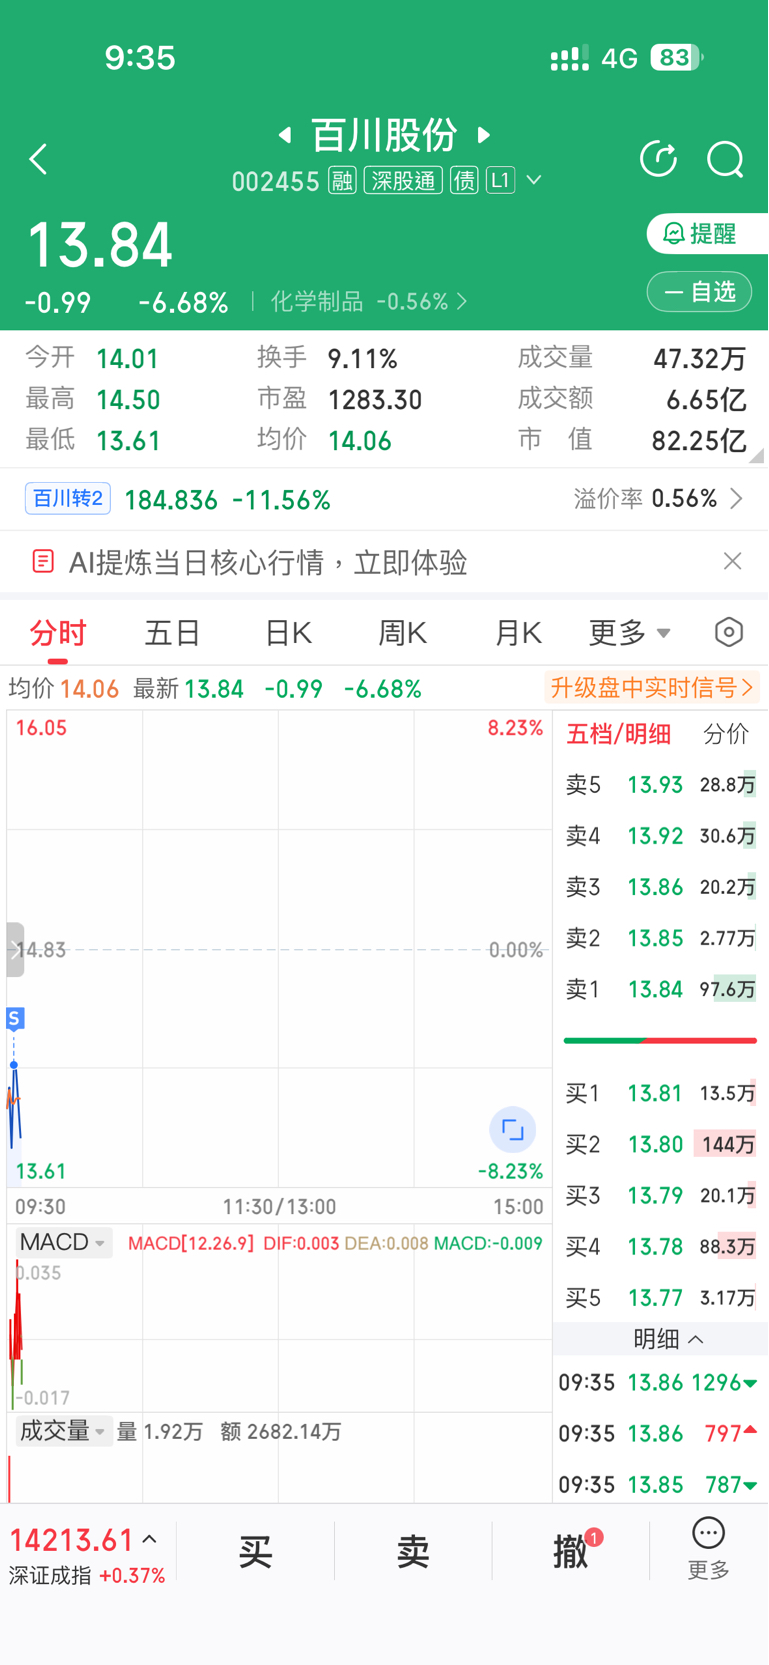The width and height of the screenshot is (769, 1665).
Task: Open the 百川转2 convertible bond tag
Action: point(68,498)
